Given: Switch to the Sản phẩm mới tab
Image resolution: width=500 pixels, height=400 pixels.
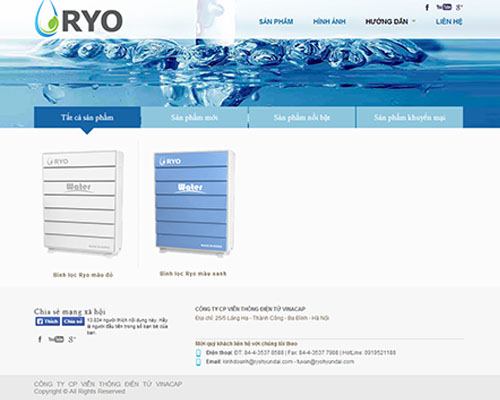Looking at the screenshot, I should pos(194,117).
